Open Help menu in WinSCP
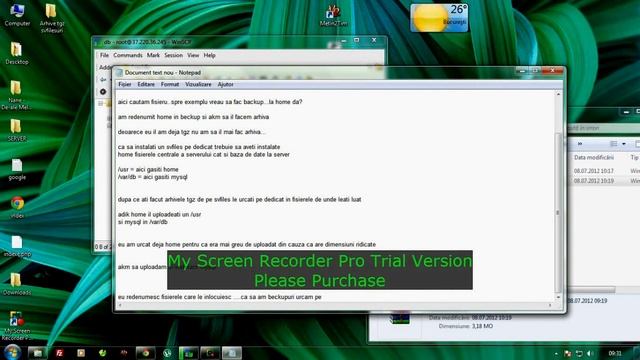Viewport: 640px width, 360px height. 209,55
